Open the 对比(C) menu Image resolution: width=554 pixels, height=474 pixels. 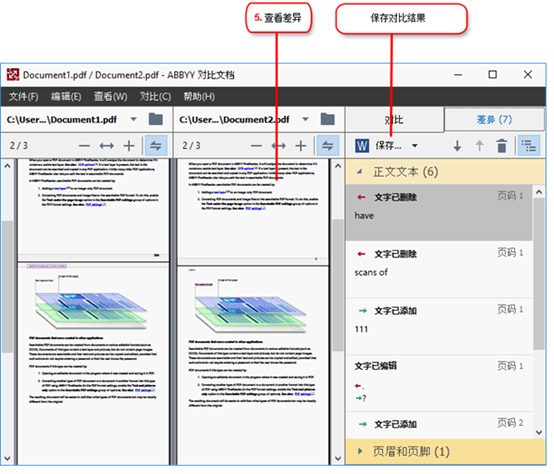(x=155, y=96)
